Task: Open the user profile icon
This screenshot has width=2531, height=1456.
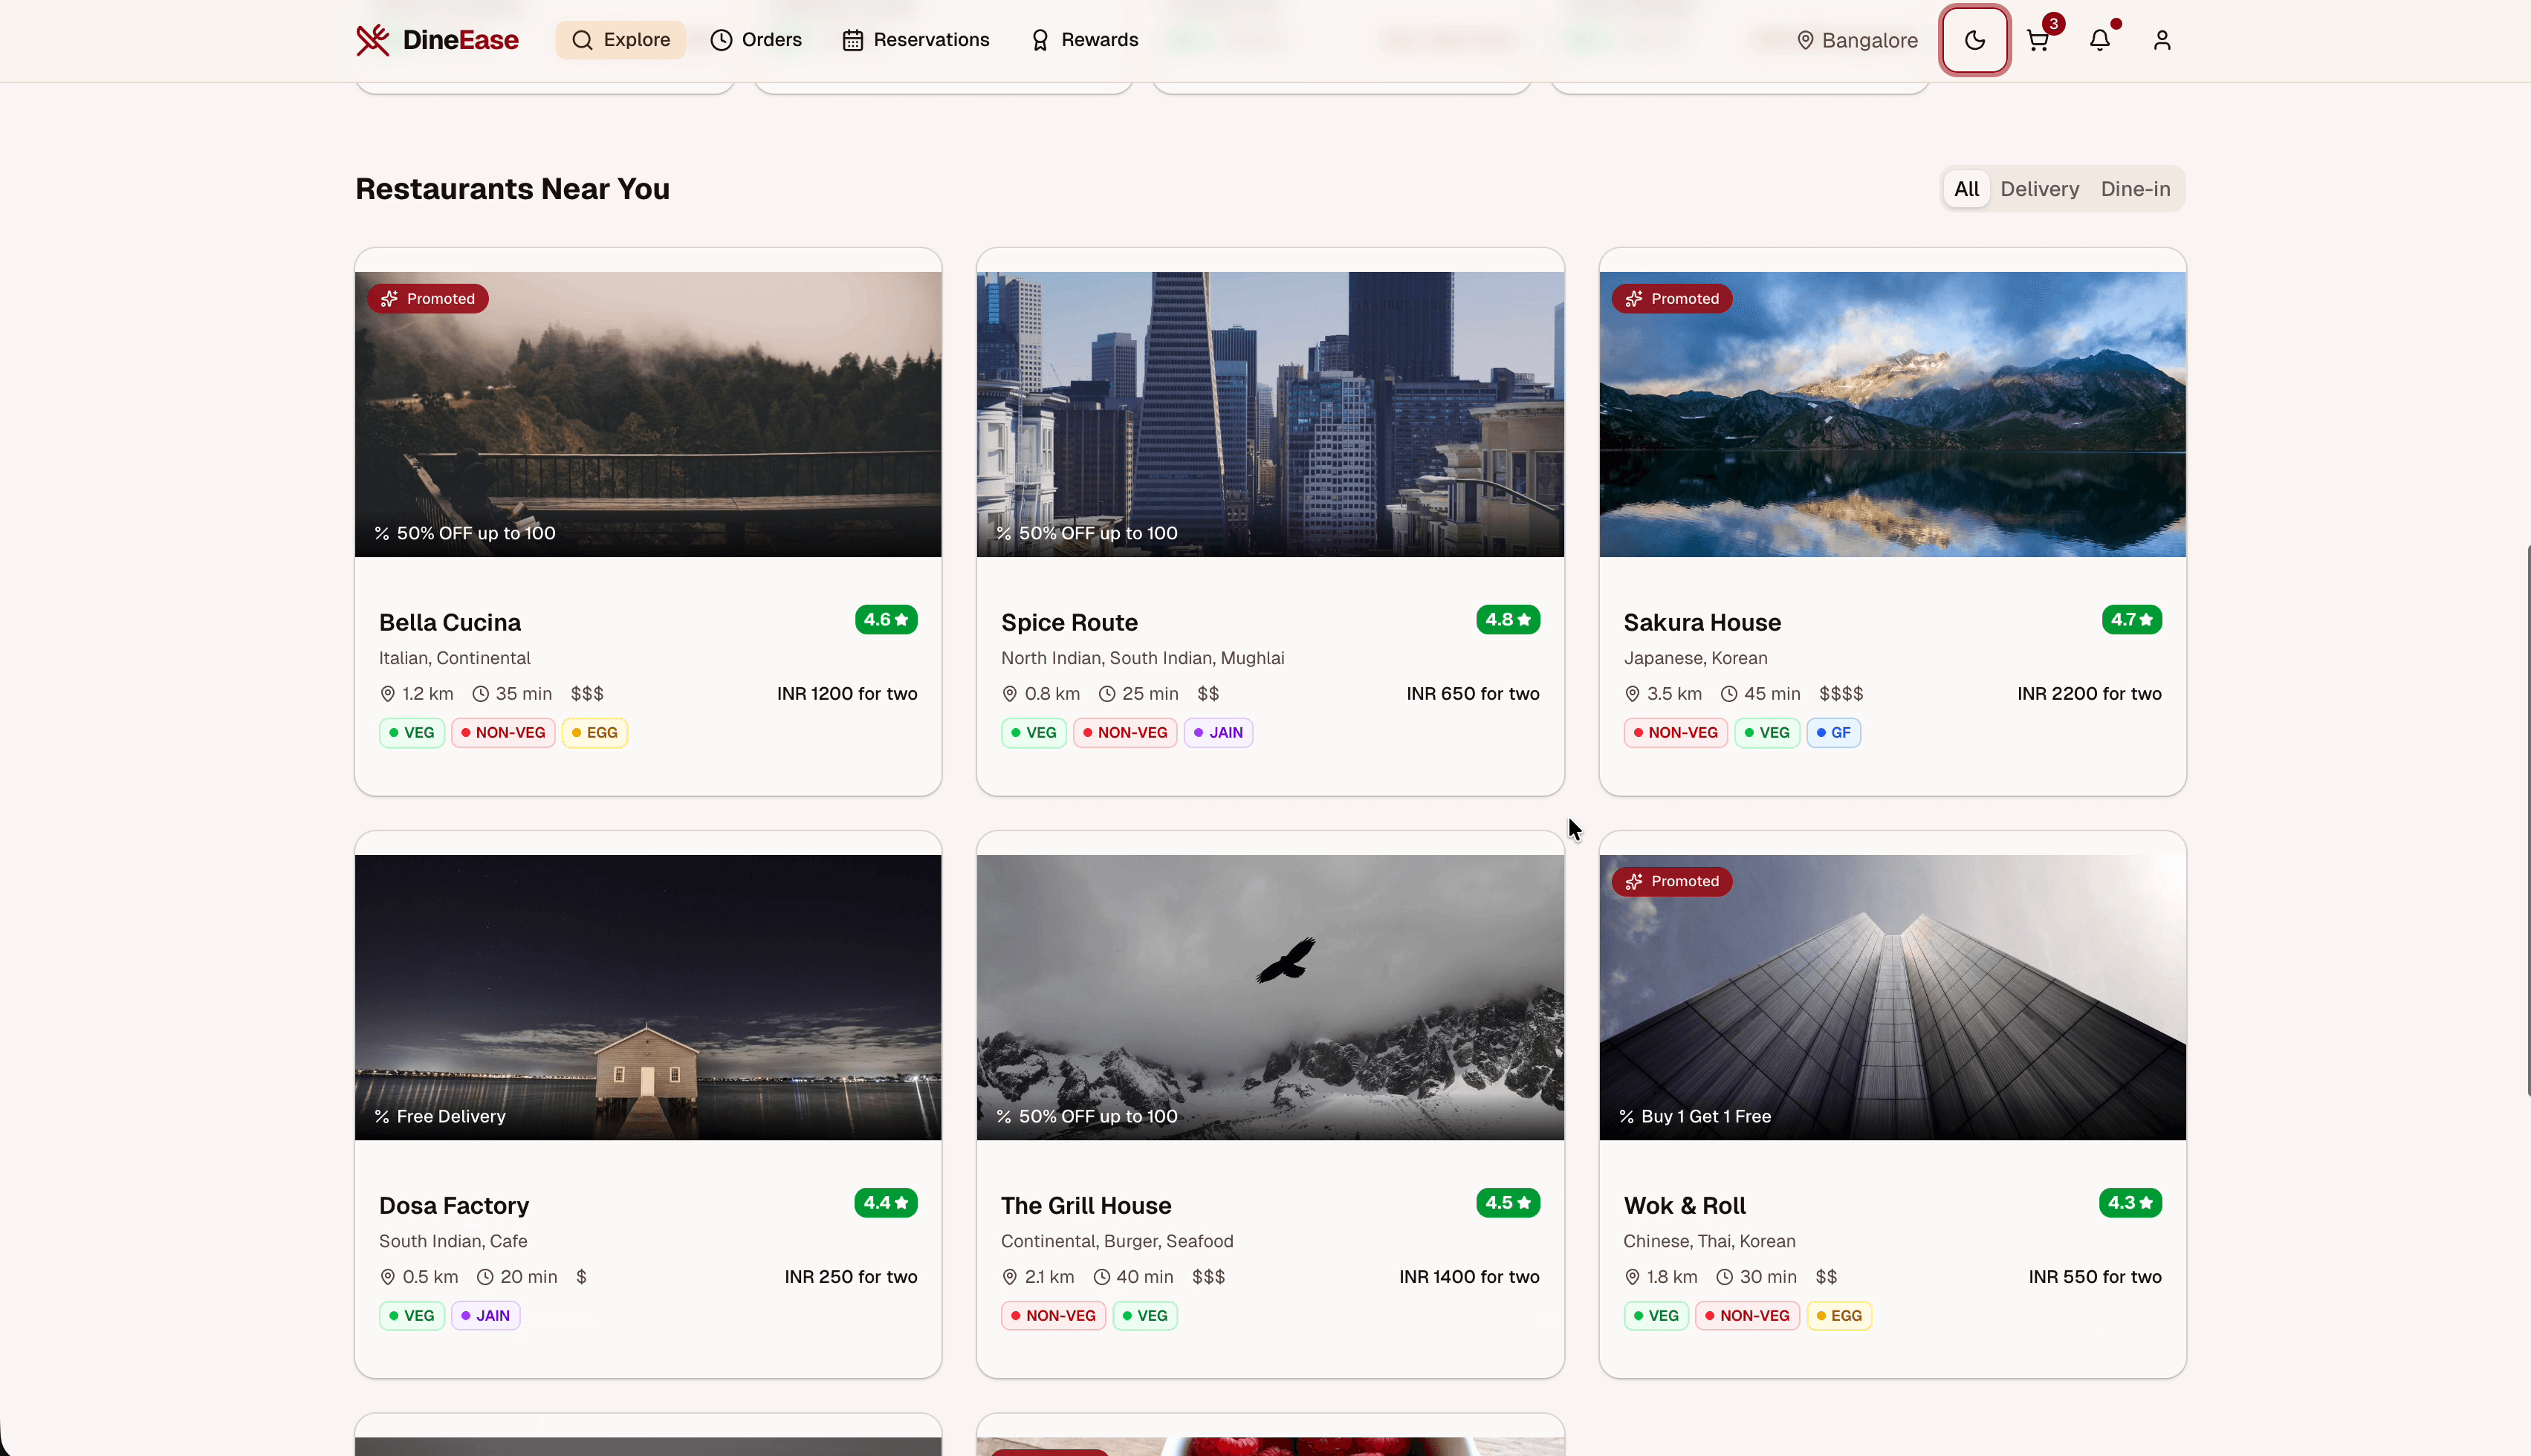Action: tap(2161, 40)
